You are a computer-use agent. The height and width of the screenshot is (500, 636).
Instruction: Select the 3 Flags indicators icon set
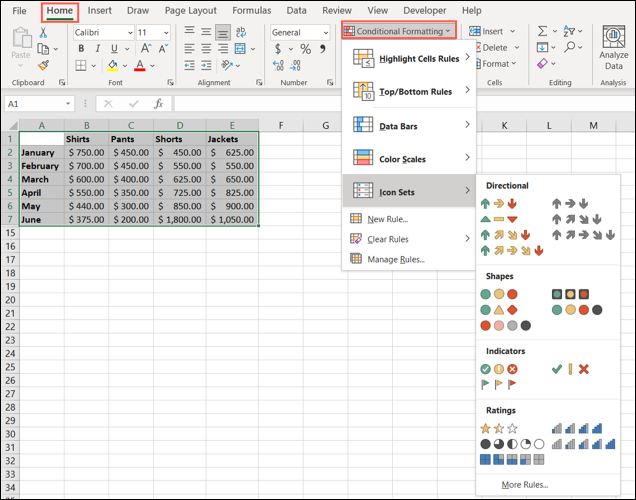click(x=498, y=384)
